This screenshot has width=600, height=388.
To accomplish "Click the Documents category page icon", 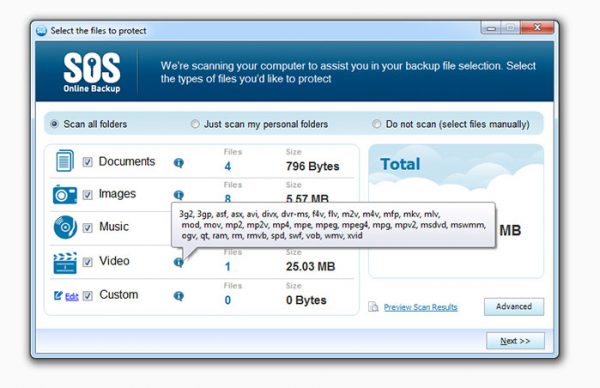I will pyautogui.click(x=64, y=161).
